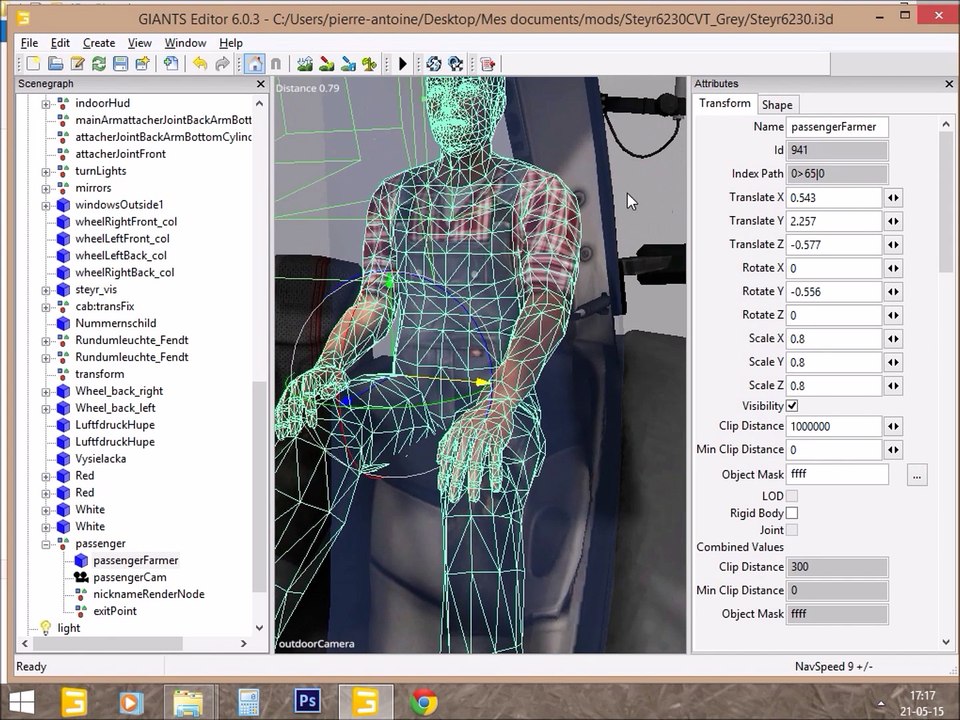Open the Create menu

(98, 43)
